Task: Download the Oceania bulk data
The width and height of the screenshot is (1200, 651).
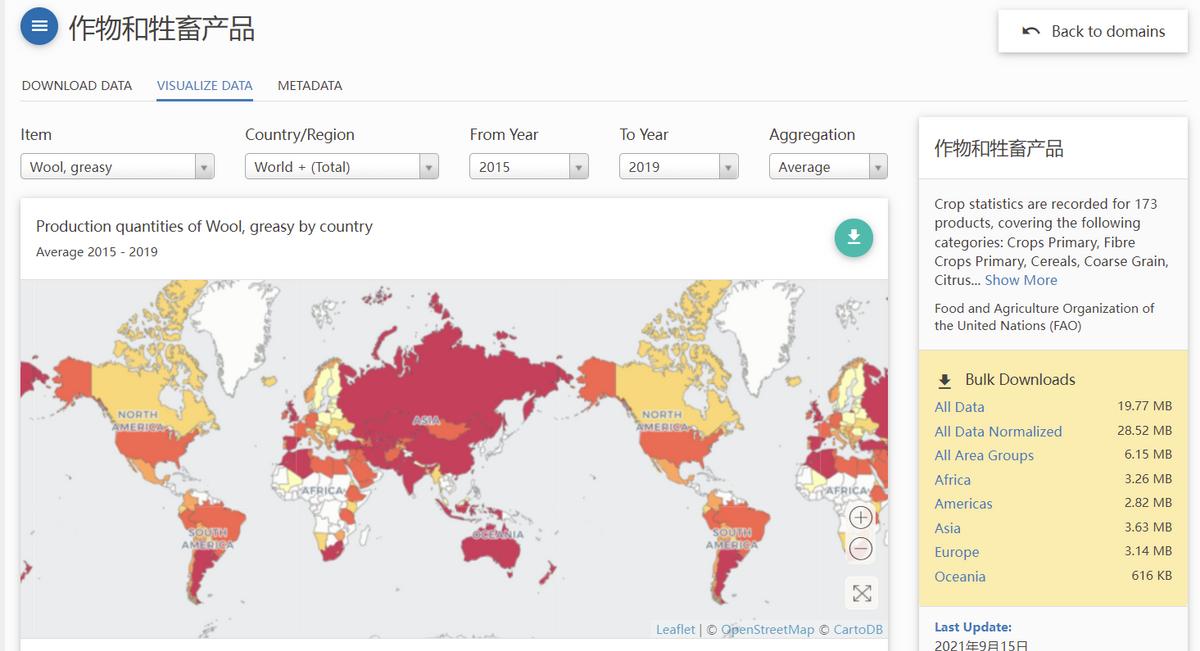Action: (960, 576)
